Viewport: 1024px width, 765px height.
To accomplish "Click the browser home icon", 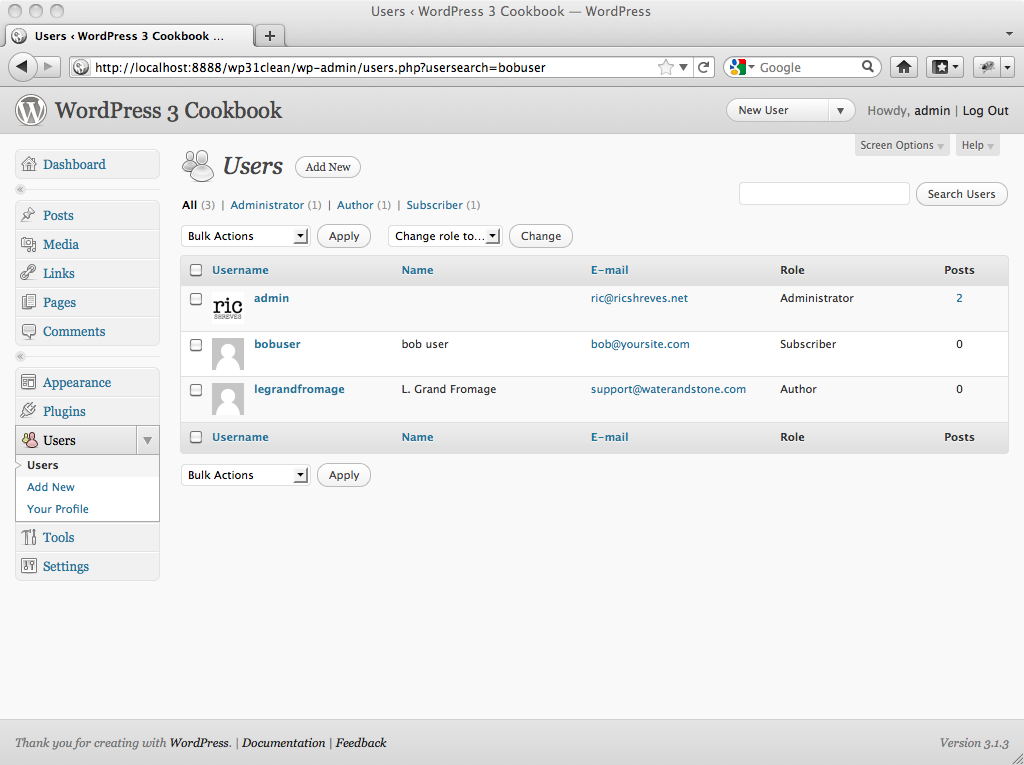I will coord(904,67).
